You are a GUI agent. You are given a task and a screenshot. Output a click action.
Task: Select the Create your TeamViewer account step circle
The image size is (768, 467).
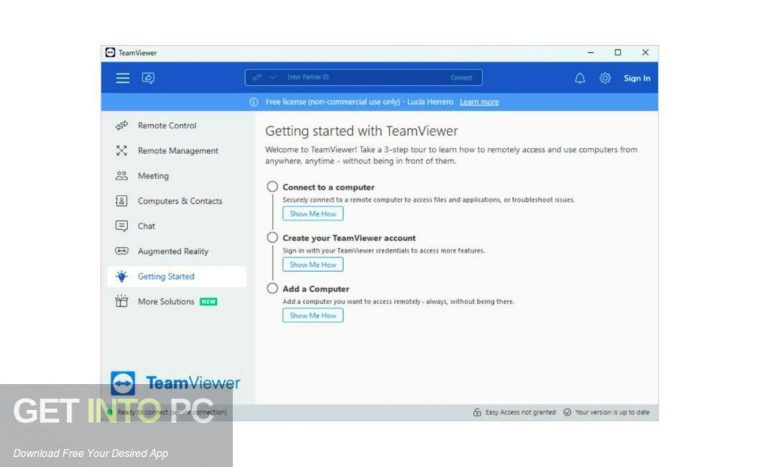pyautogui.click(x=272, y=238)
